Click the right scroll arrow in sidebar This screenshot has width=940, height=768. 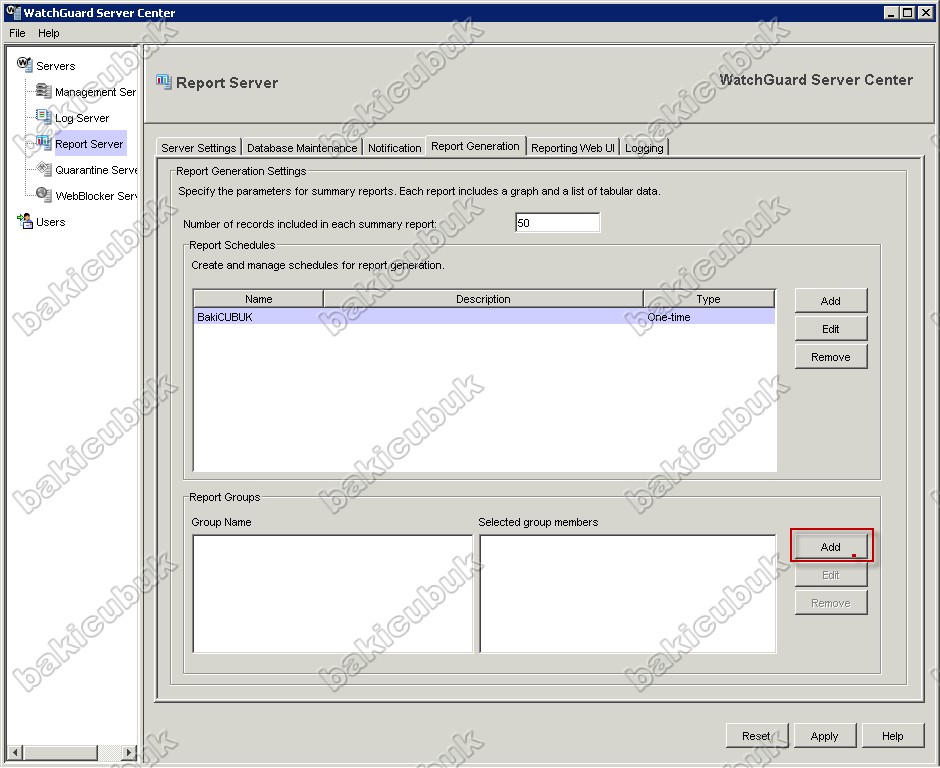pos(128,752)
